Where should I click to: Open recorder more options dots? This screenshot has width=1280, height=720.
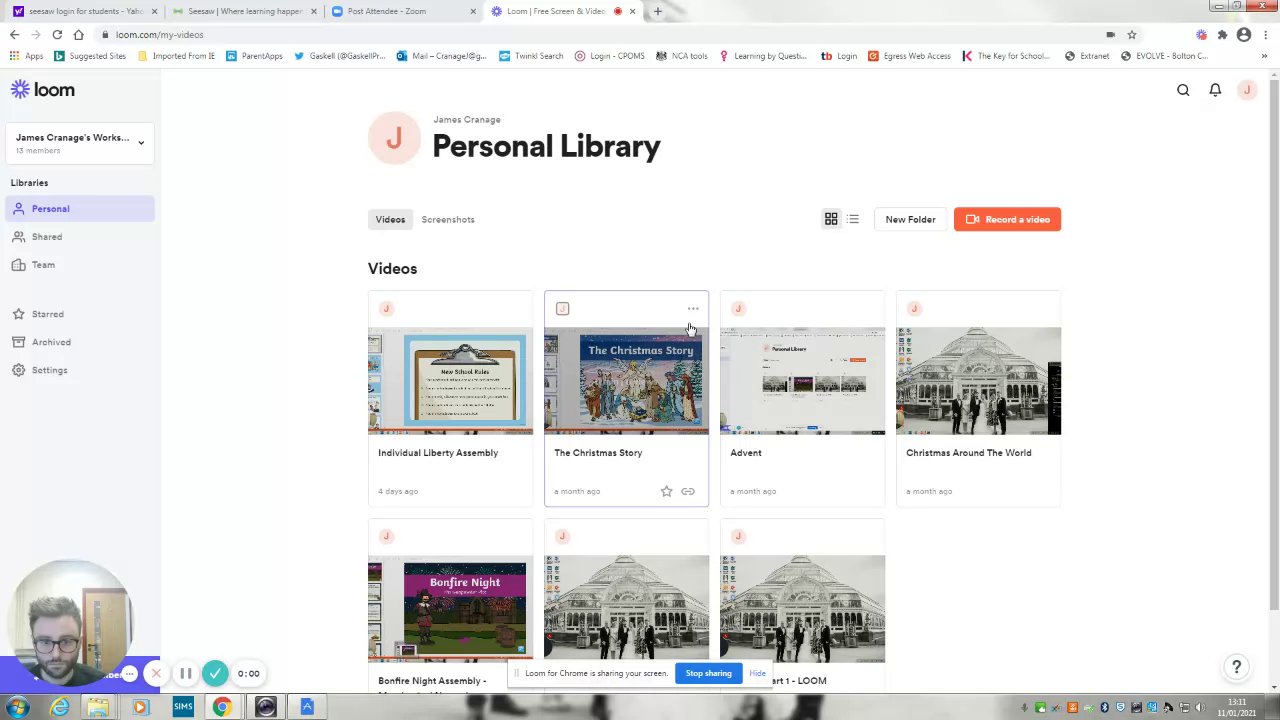129,674
